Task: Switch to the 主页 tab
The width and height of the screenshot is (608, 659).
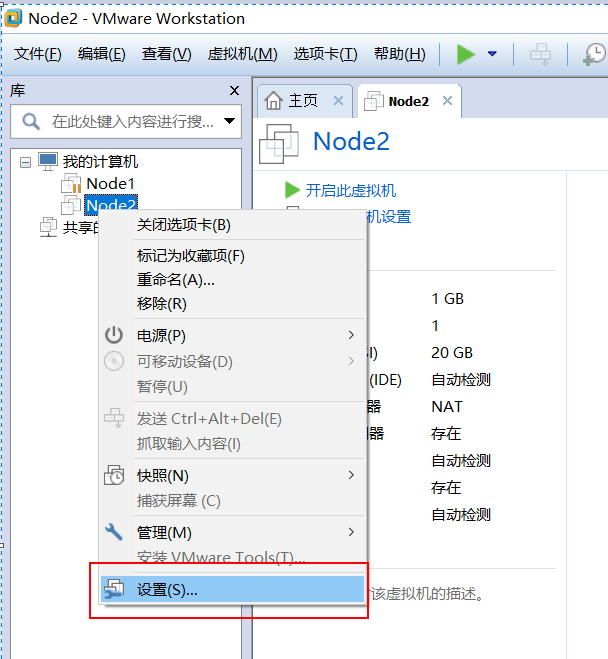Action: 302,101
